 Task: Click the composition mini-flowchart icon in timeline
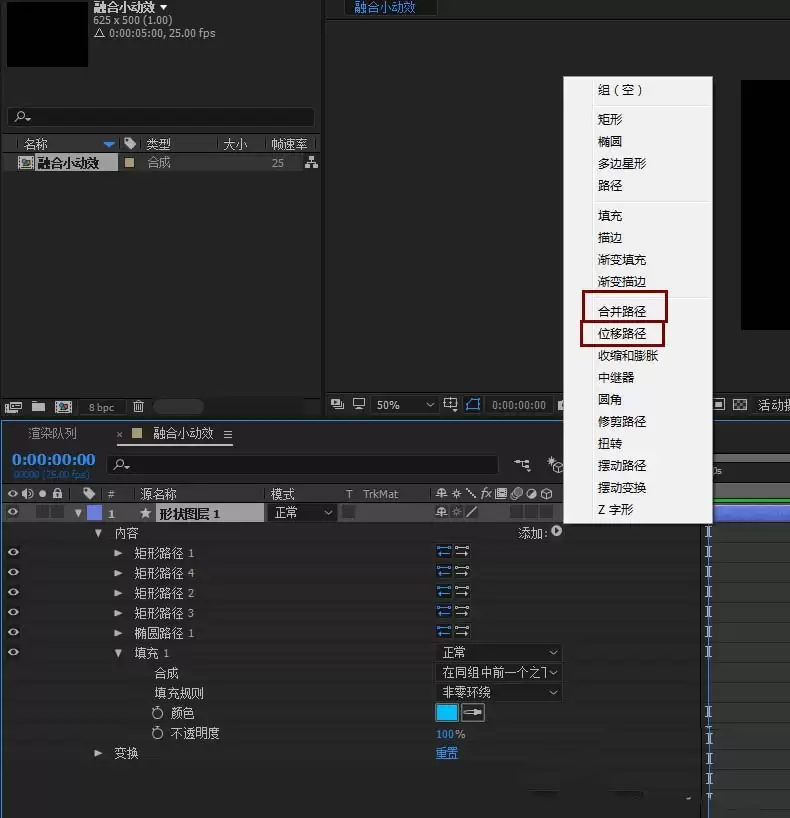[522, 464]
